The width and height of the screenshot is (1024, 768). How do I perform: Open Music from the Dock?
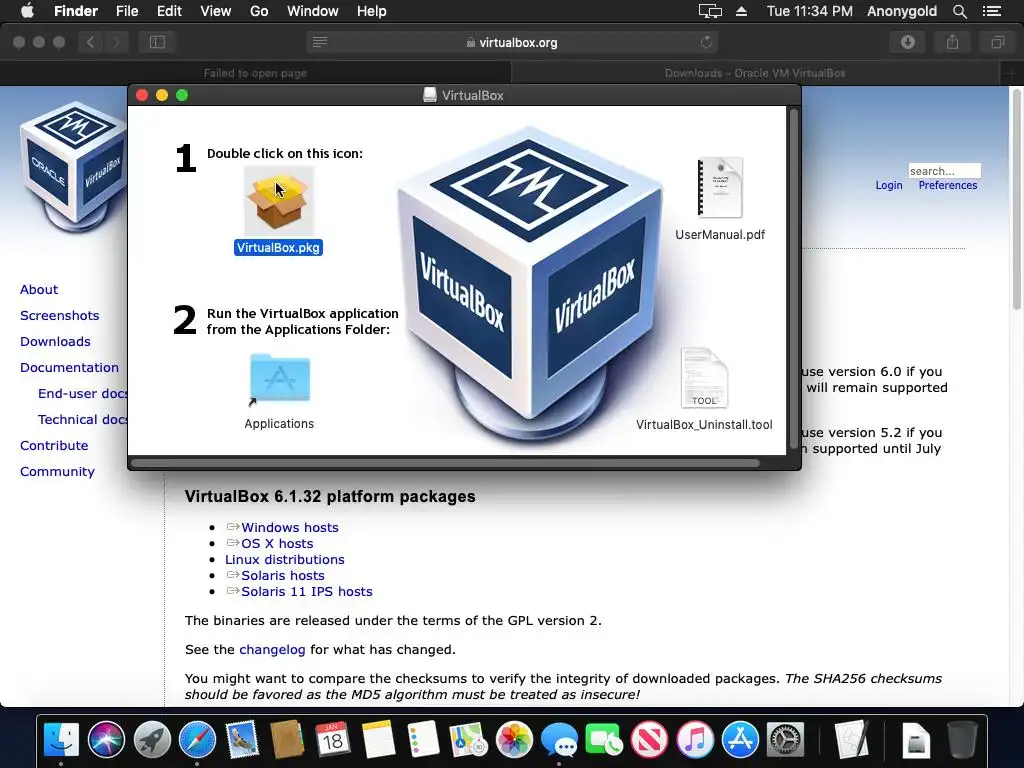[695, 739]
